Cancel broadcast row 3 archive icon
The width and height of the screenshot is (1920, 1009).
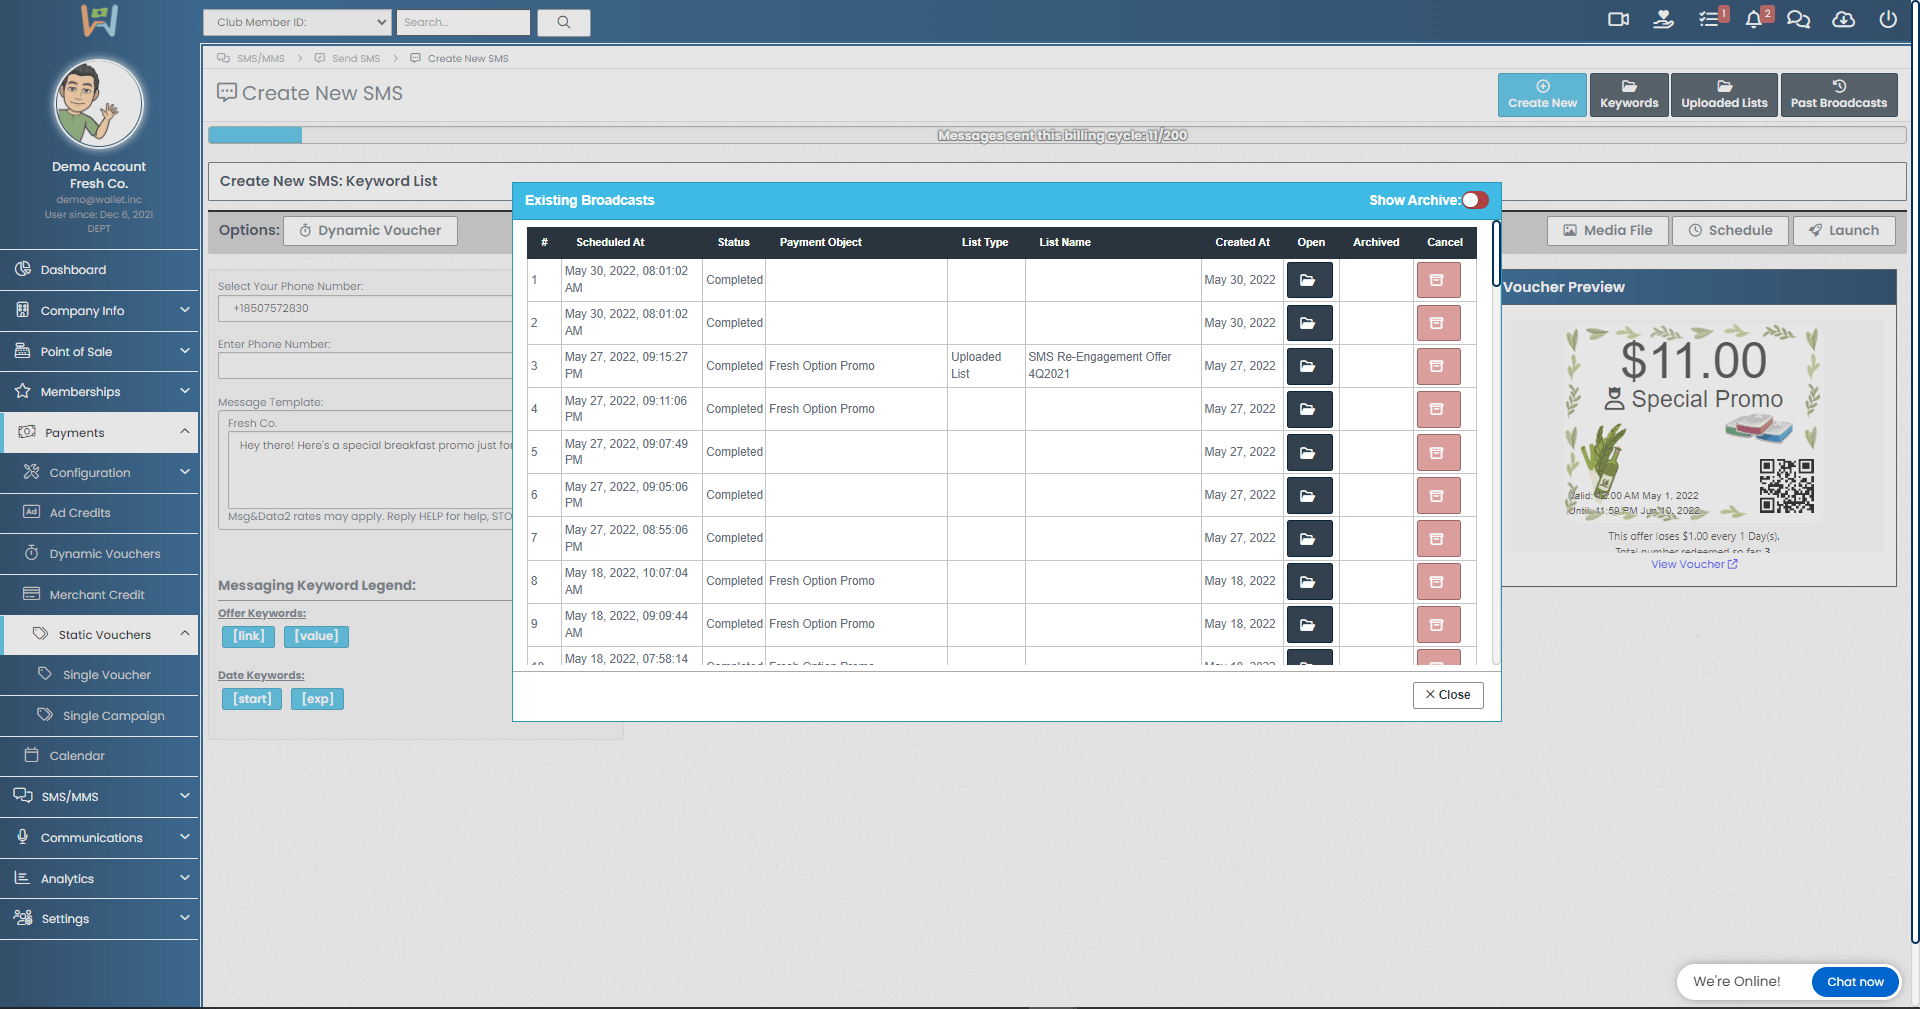coord(1437,366)
